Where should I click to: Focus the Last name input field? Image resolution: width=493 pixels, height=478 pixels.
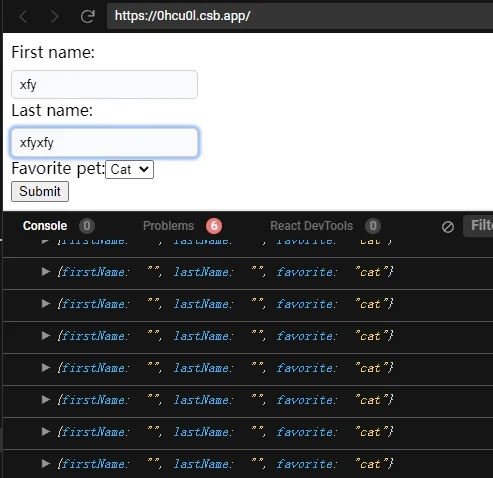pyautogui.click(x=104, y=142)
